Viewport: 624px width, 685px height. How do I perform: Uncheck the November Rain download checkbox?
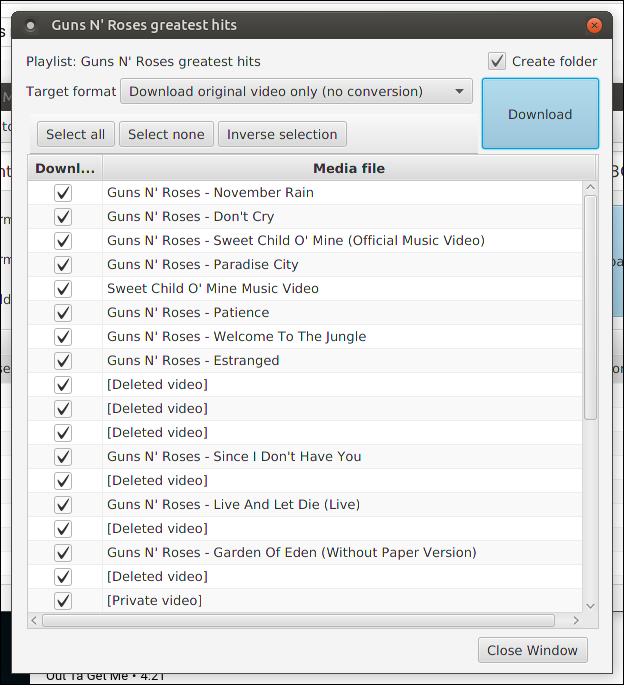click(x=63, y=192)
